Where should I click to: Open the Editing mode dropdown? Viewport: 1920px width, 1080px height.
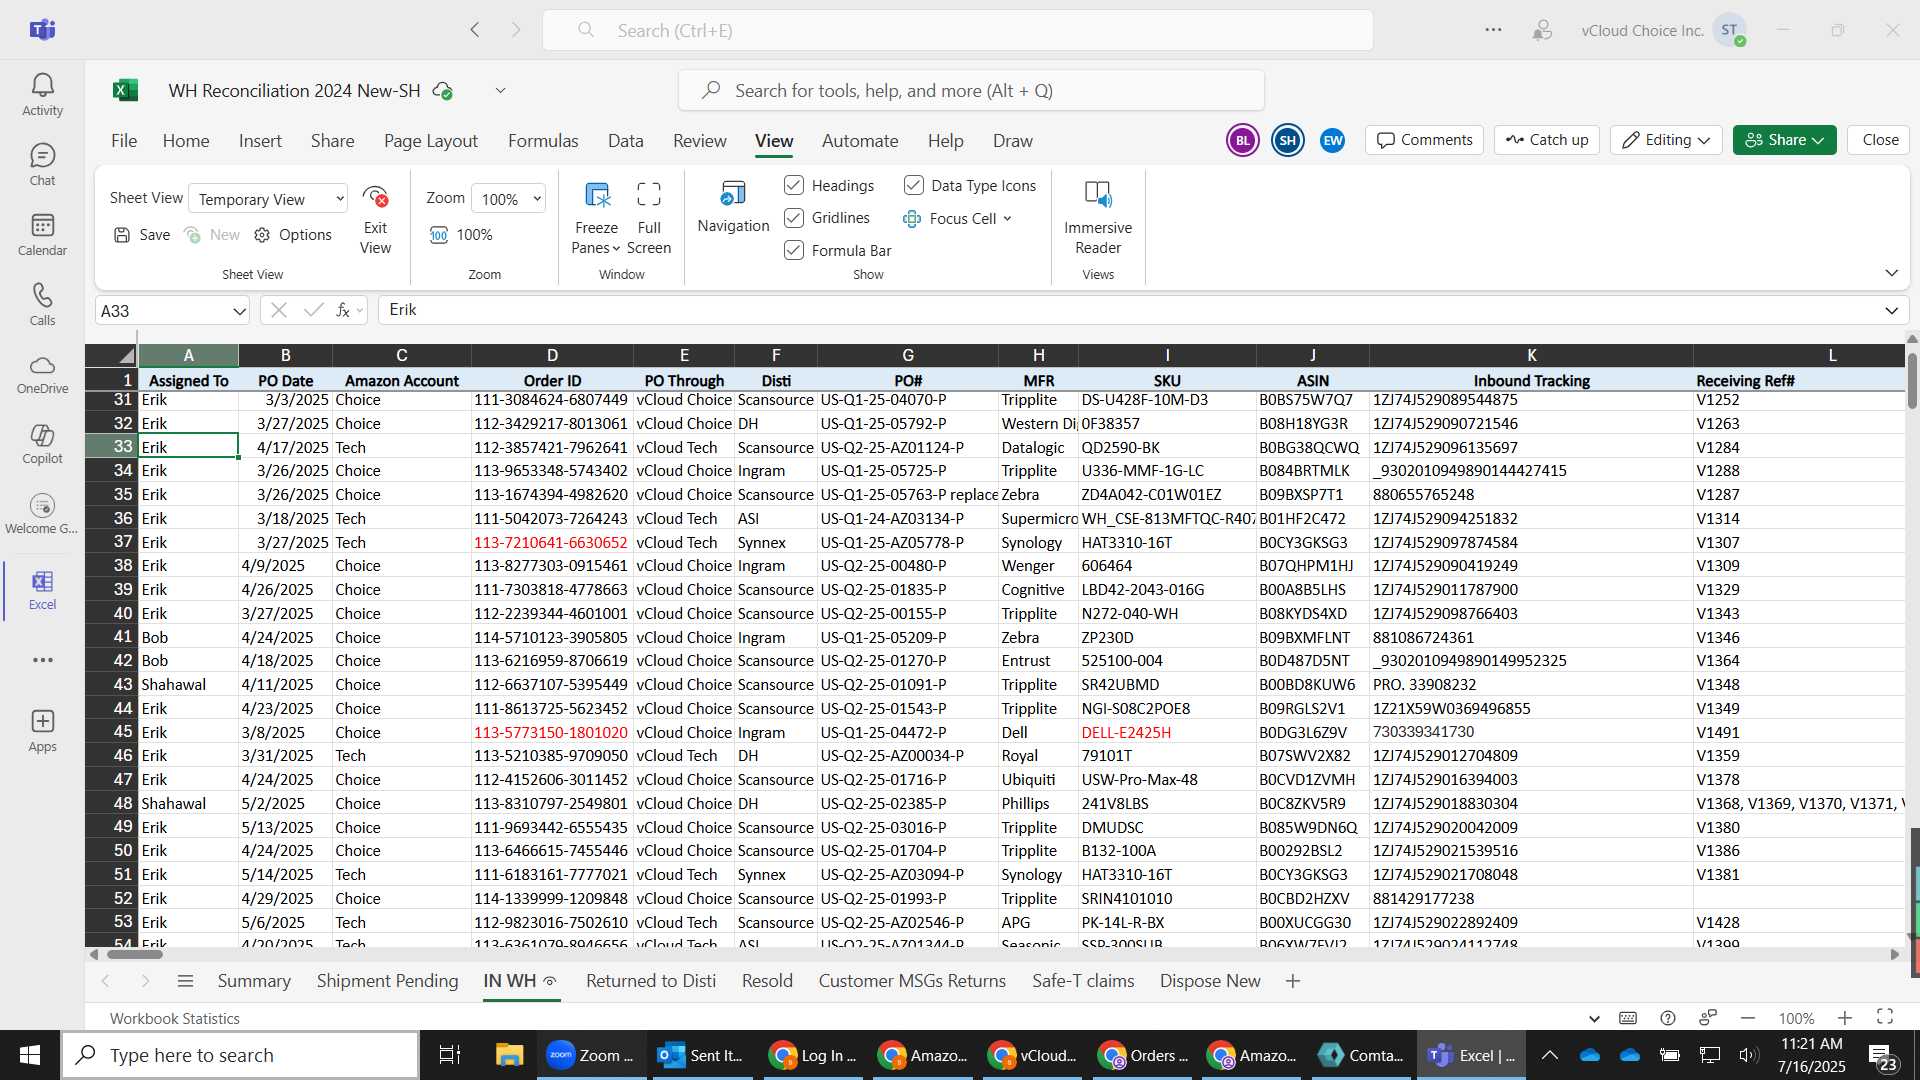[1666, 140]
